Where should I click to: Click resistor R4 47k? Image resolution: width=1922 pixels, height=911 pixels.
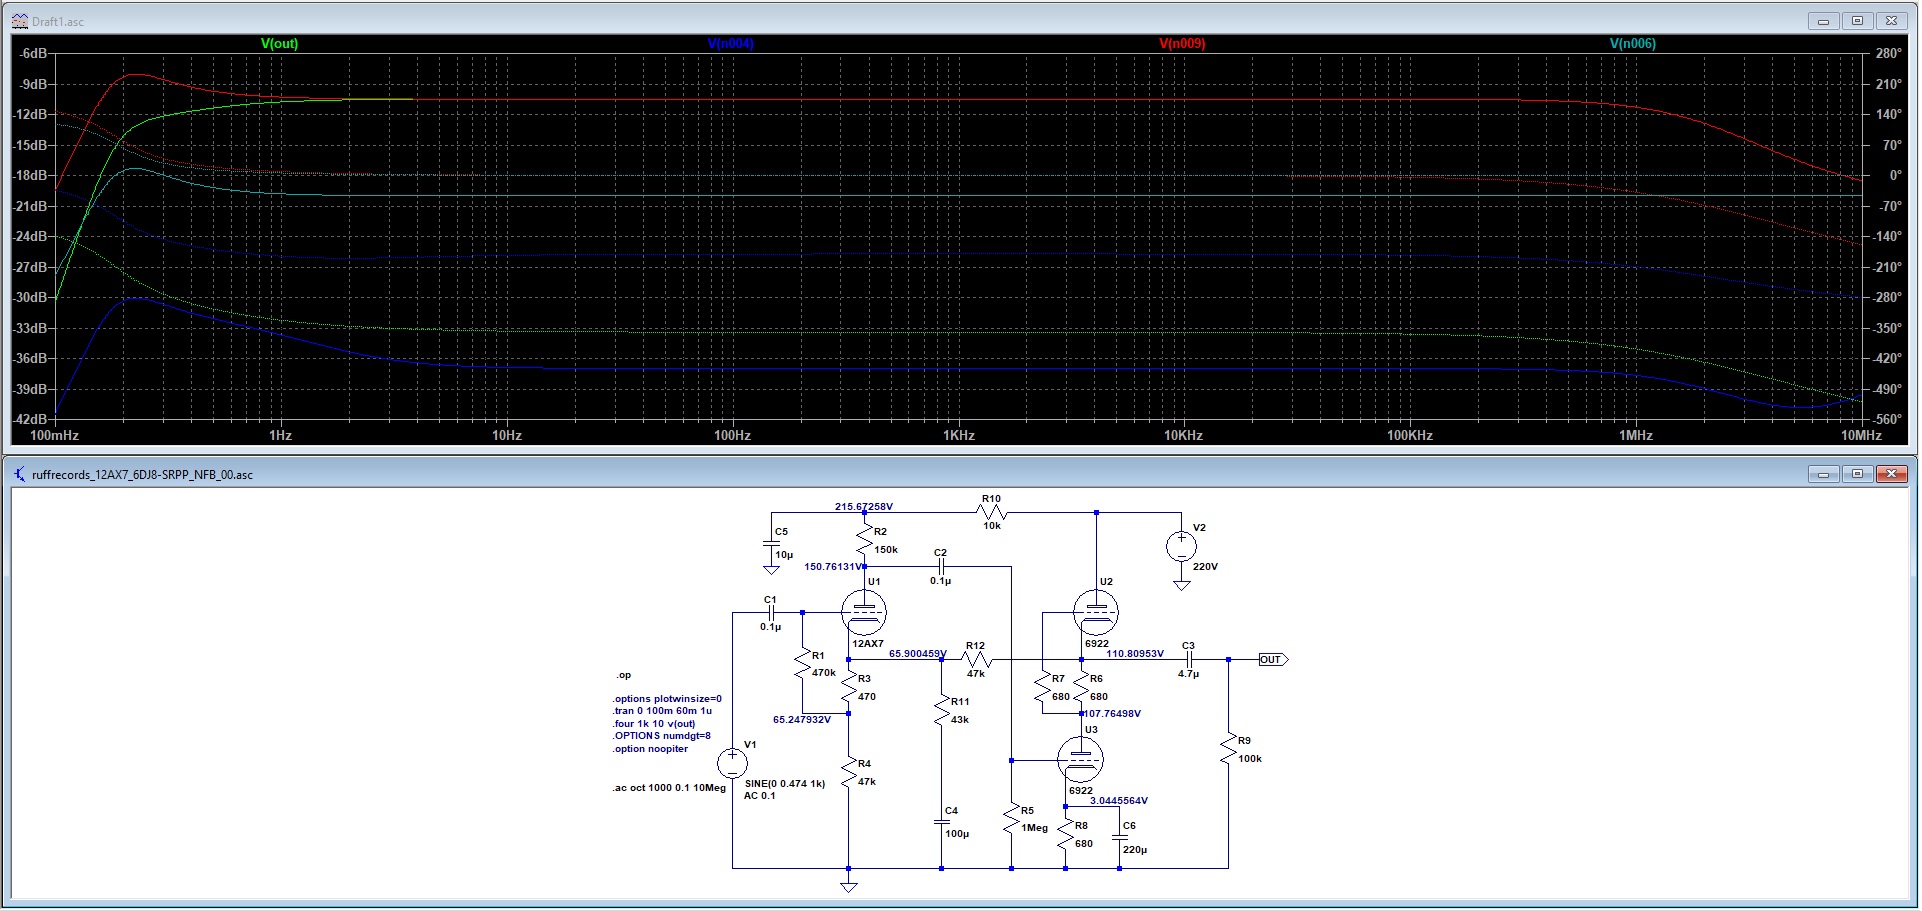pos(849,773)
